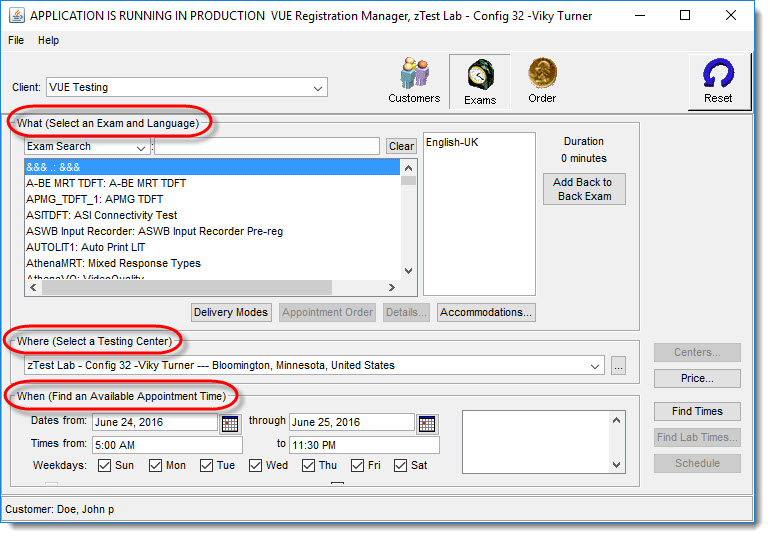The height and width of the screenshot is (538, 770).
Task: Open the File menu
Action: click(16, 40)
